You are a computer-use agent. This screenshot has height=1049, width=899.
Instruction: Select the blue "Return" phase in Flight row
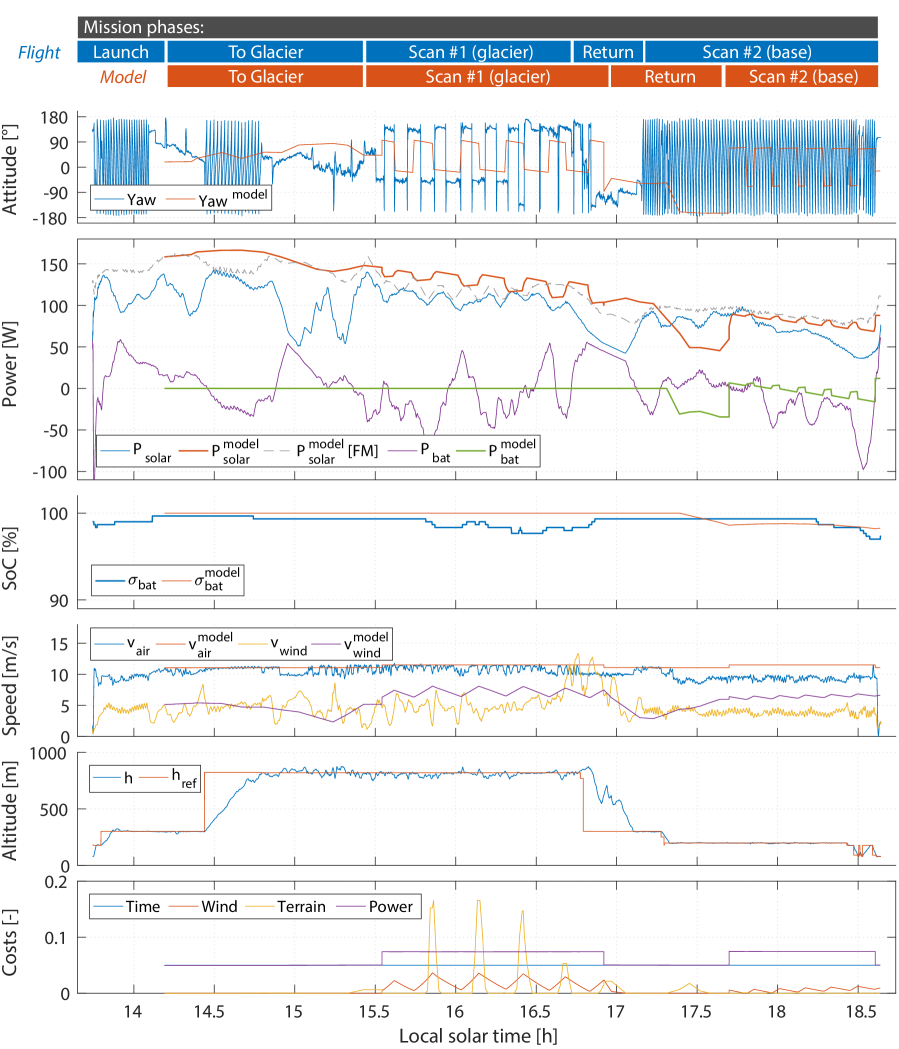tap(608, 52)
